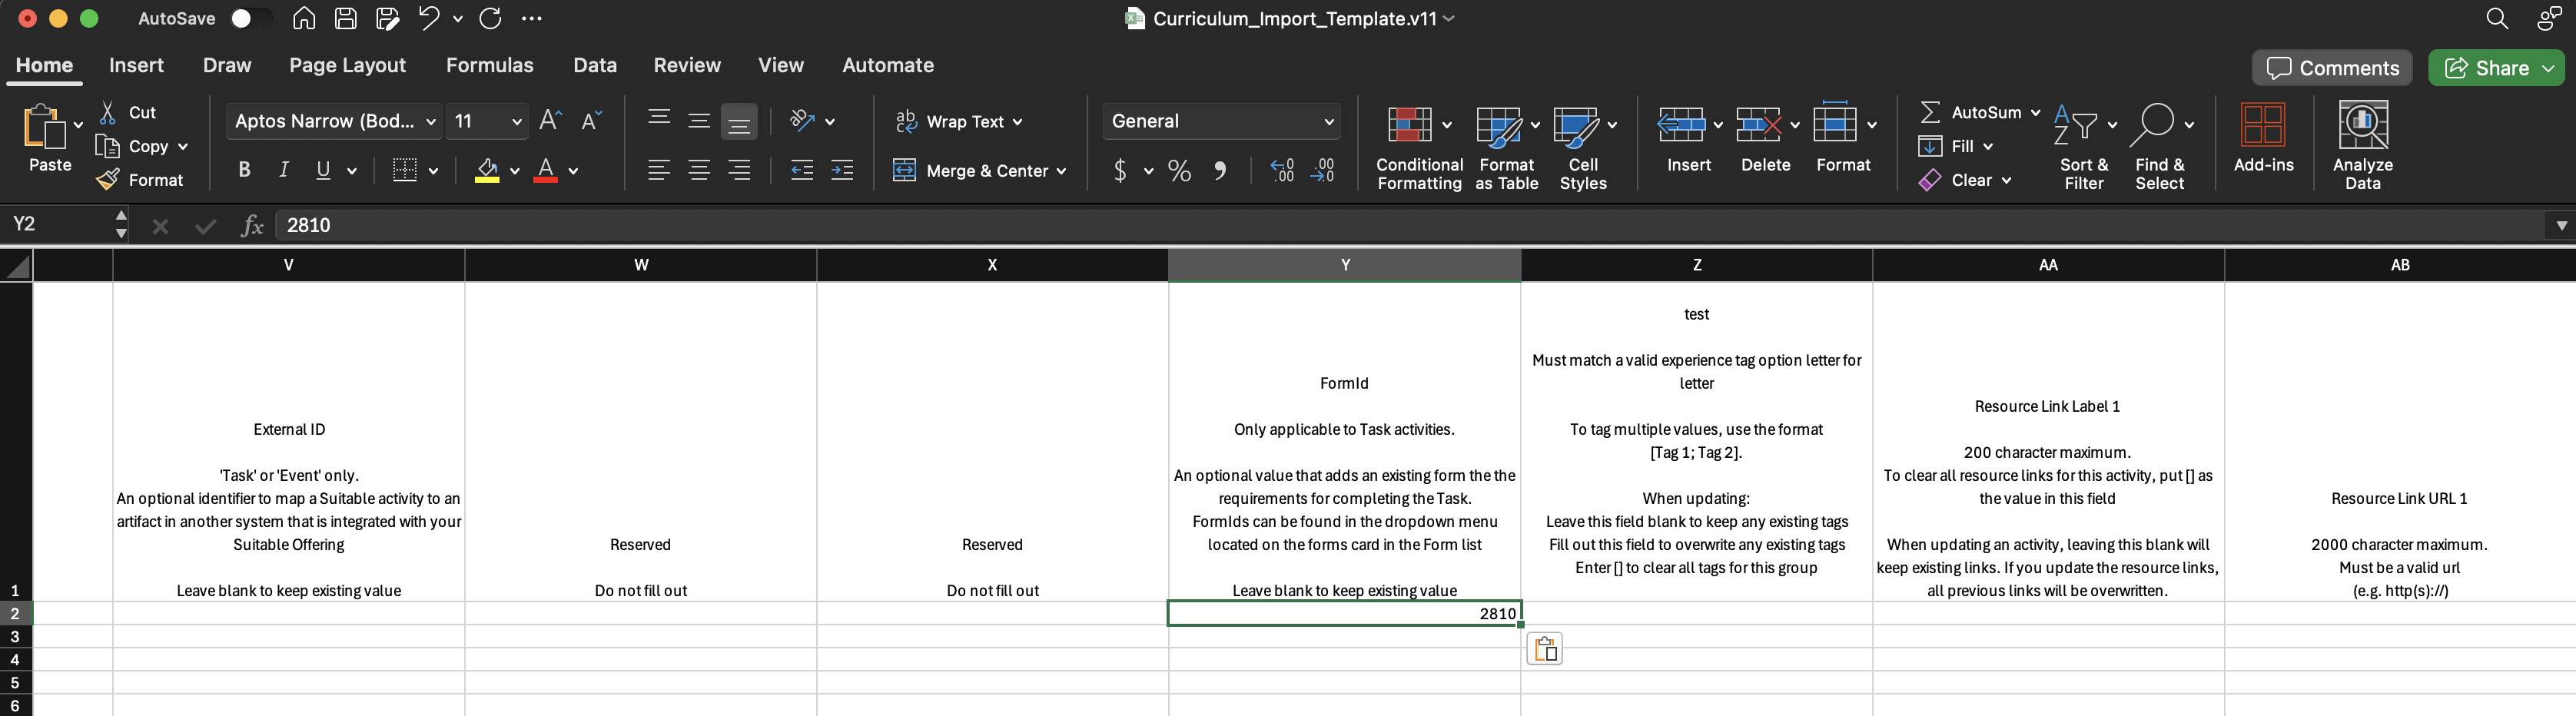Expand Merge & Center options arrow
This screenshot has width=2576, height=716.
1061,171
